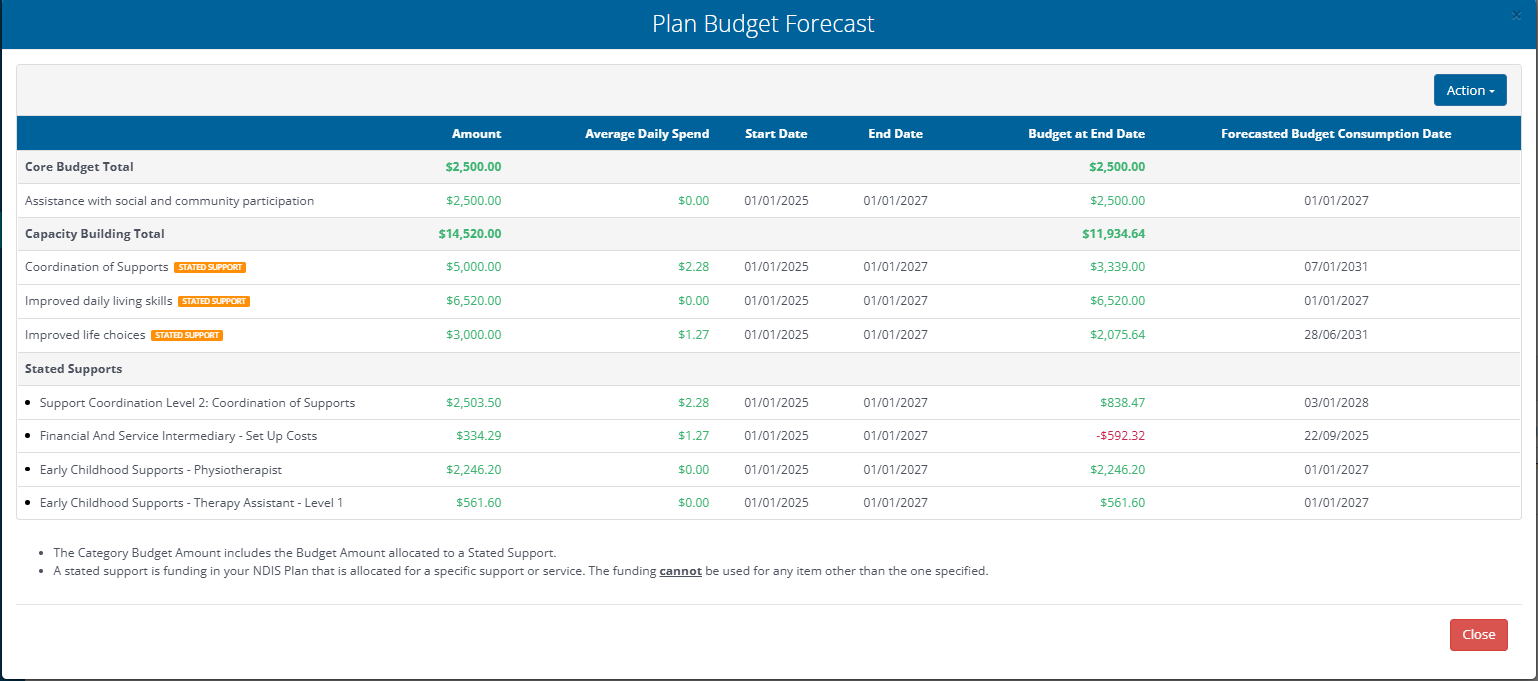Click the Support Coordination Level 2 item
The height and width of the screenshot is (681, 1538).
coord(197,403)
